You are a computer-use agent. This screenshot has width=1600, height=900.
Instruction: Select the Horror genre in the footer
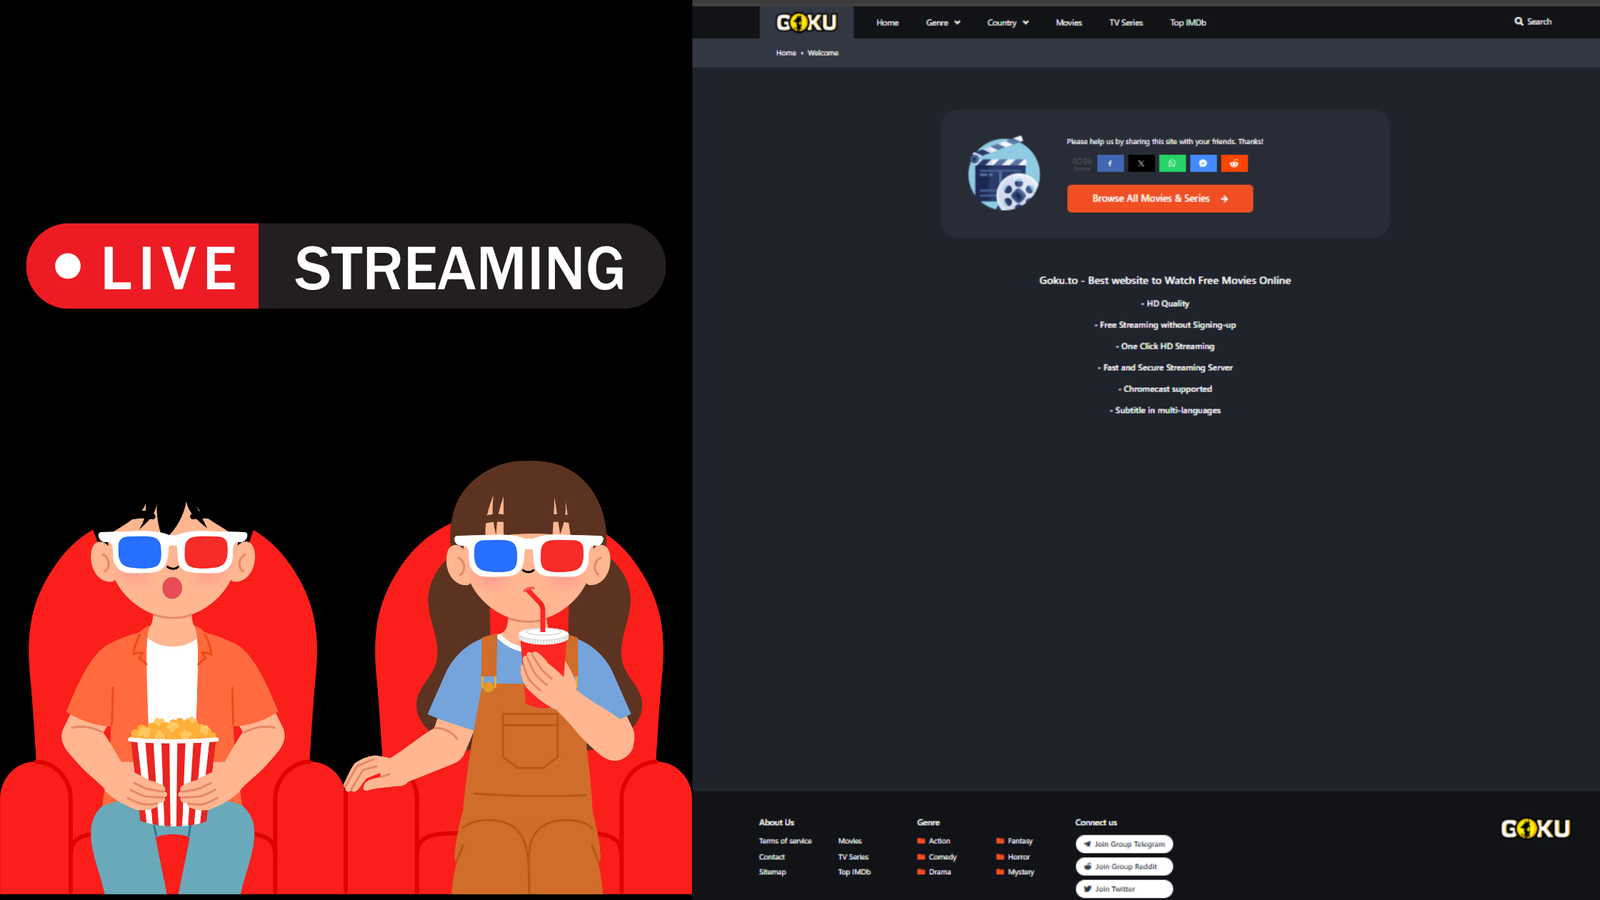1018,857
